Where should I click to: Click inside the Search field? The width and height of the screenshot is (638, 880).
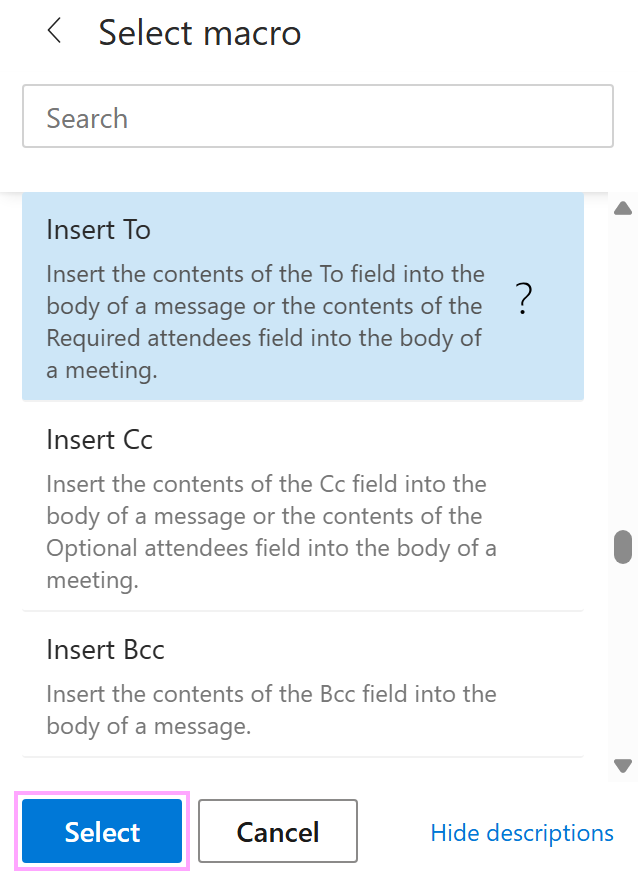[x=318, y=116]
